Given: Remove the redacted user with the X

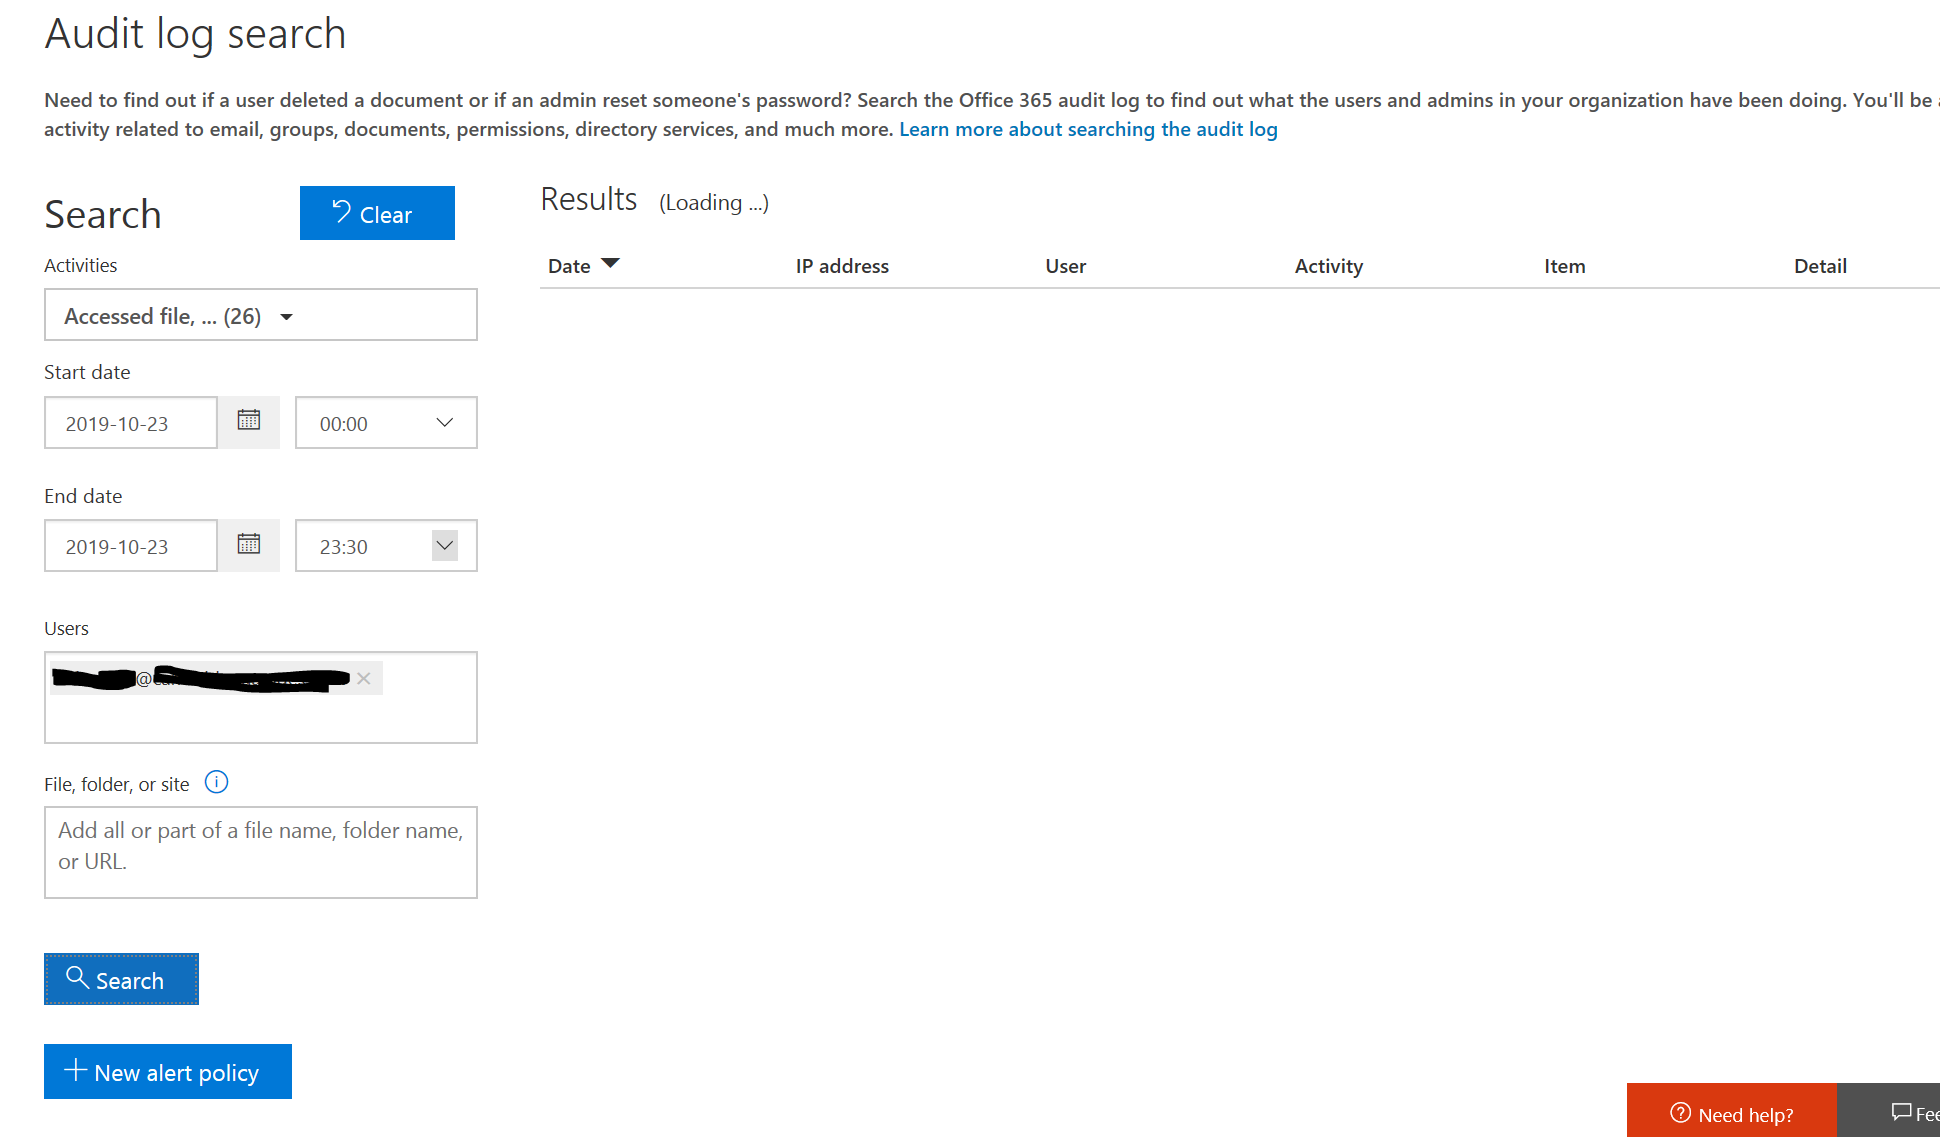Looking at the screenshot, I should 364,678.
